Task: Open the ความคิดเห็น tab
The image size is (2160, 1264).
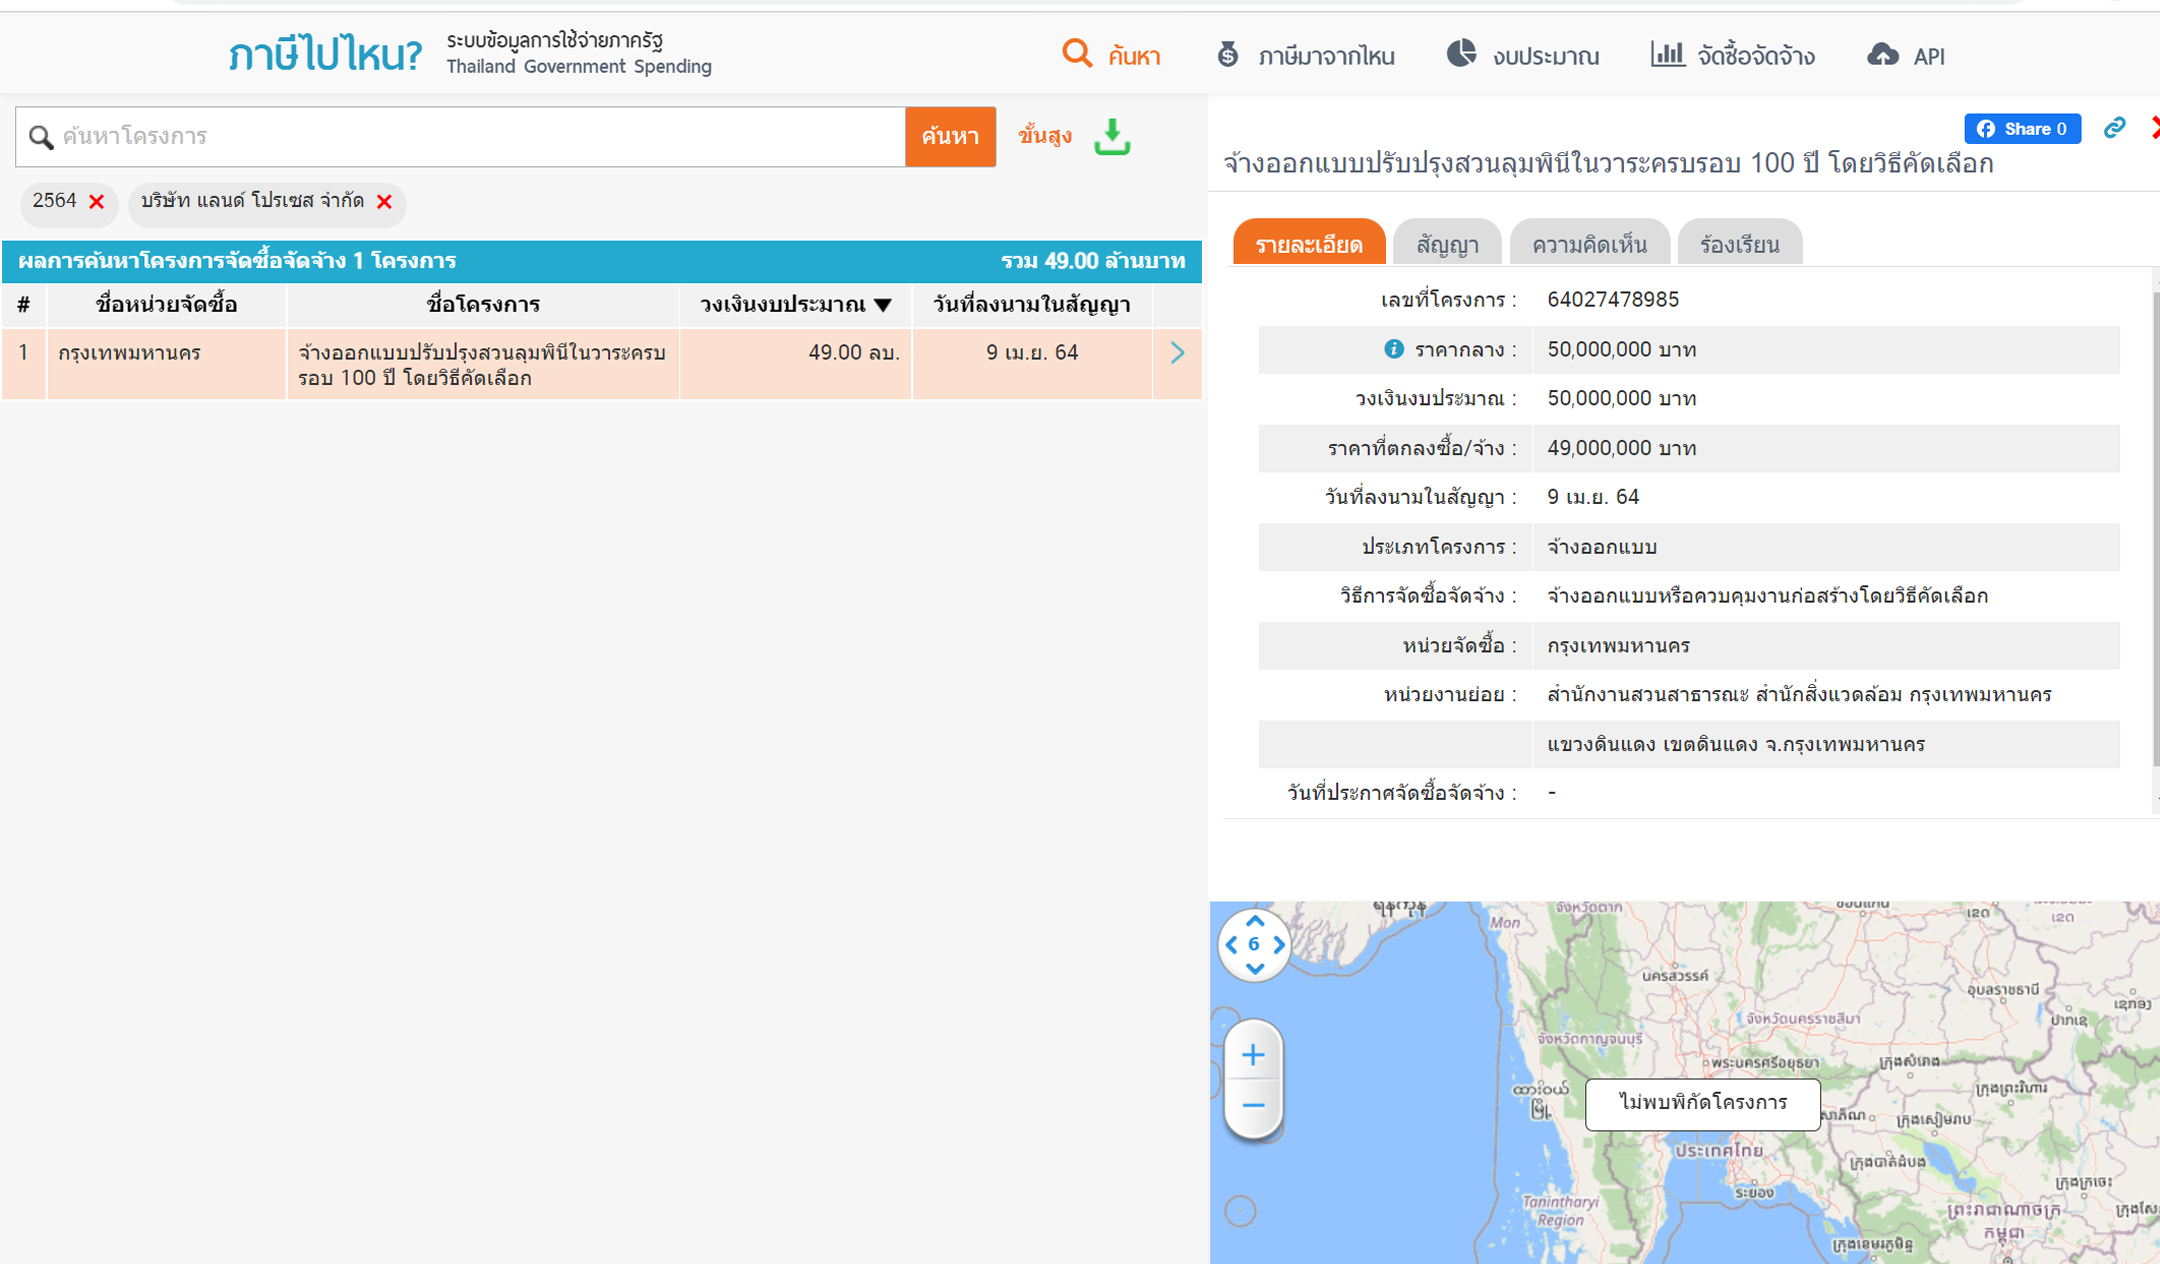Action: coord(1589,244)
